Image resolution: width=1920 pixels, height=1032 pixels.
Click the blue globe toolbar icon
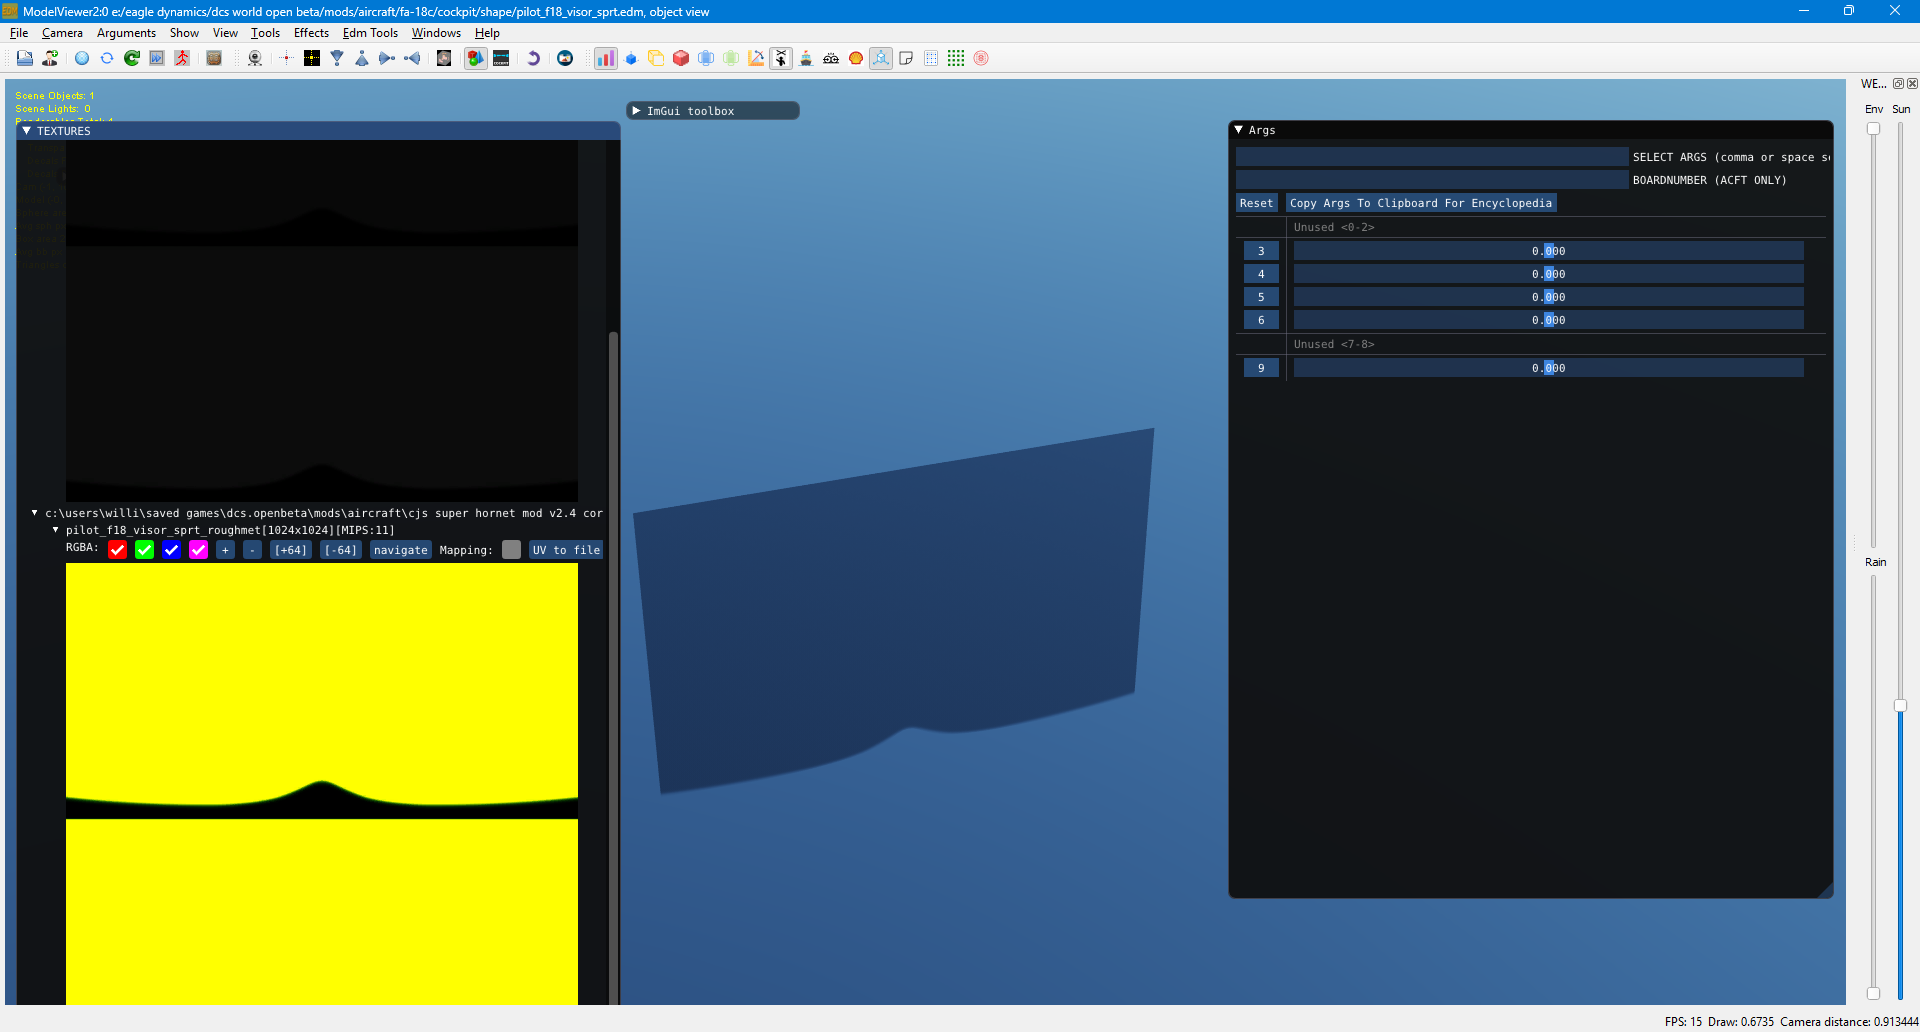82,58
